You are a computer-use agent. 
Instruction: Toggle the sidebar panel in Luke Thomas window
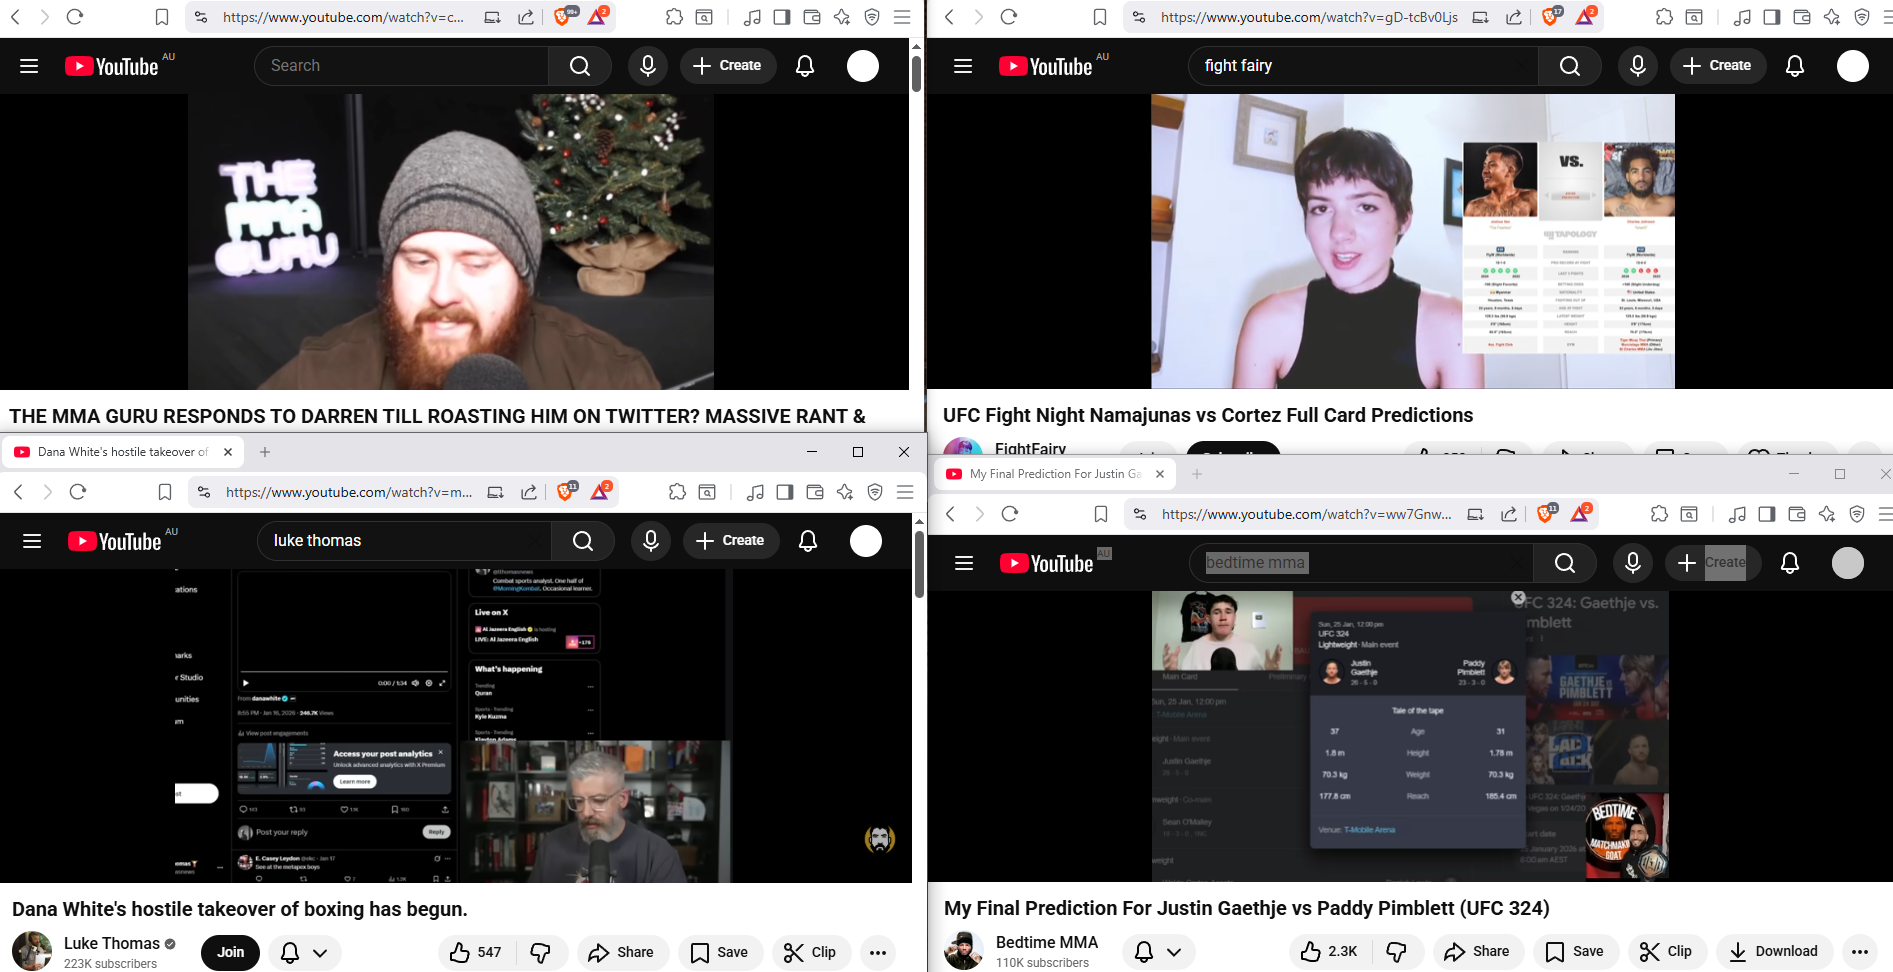tap(785, 492)
